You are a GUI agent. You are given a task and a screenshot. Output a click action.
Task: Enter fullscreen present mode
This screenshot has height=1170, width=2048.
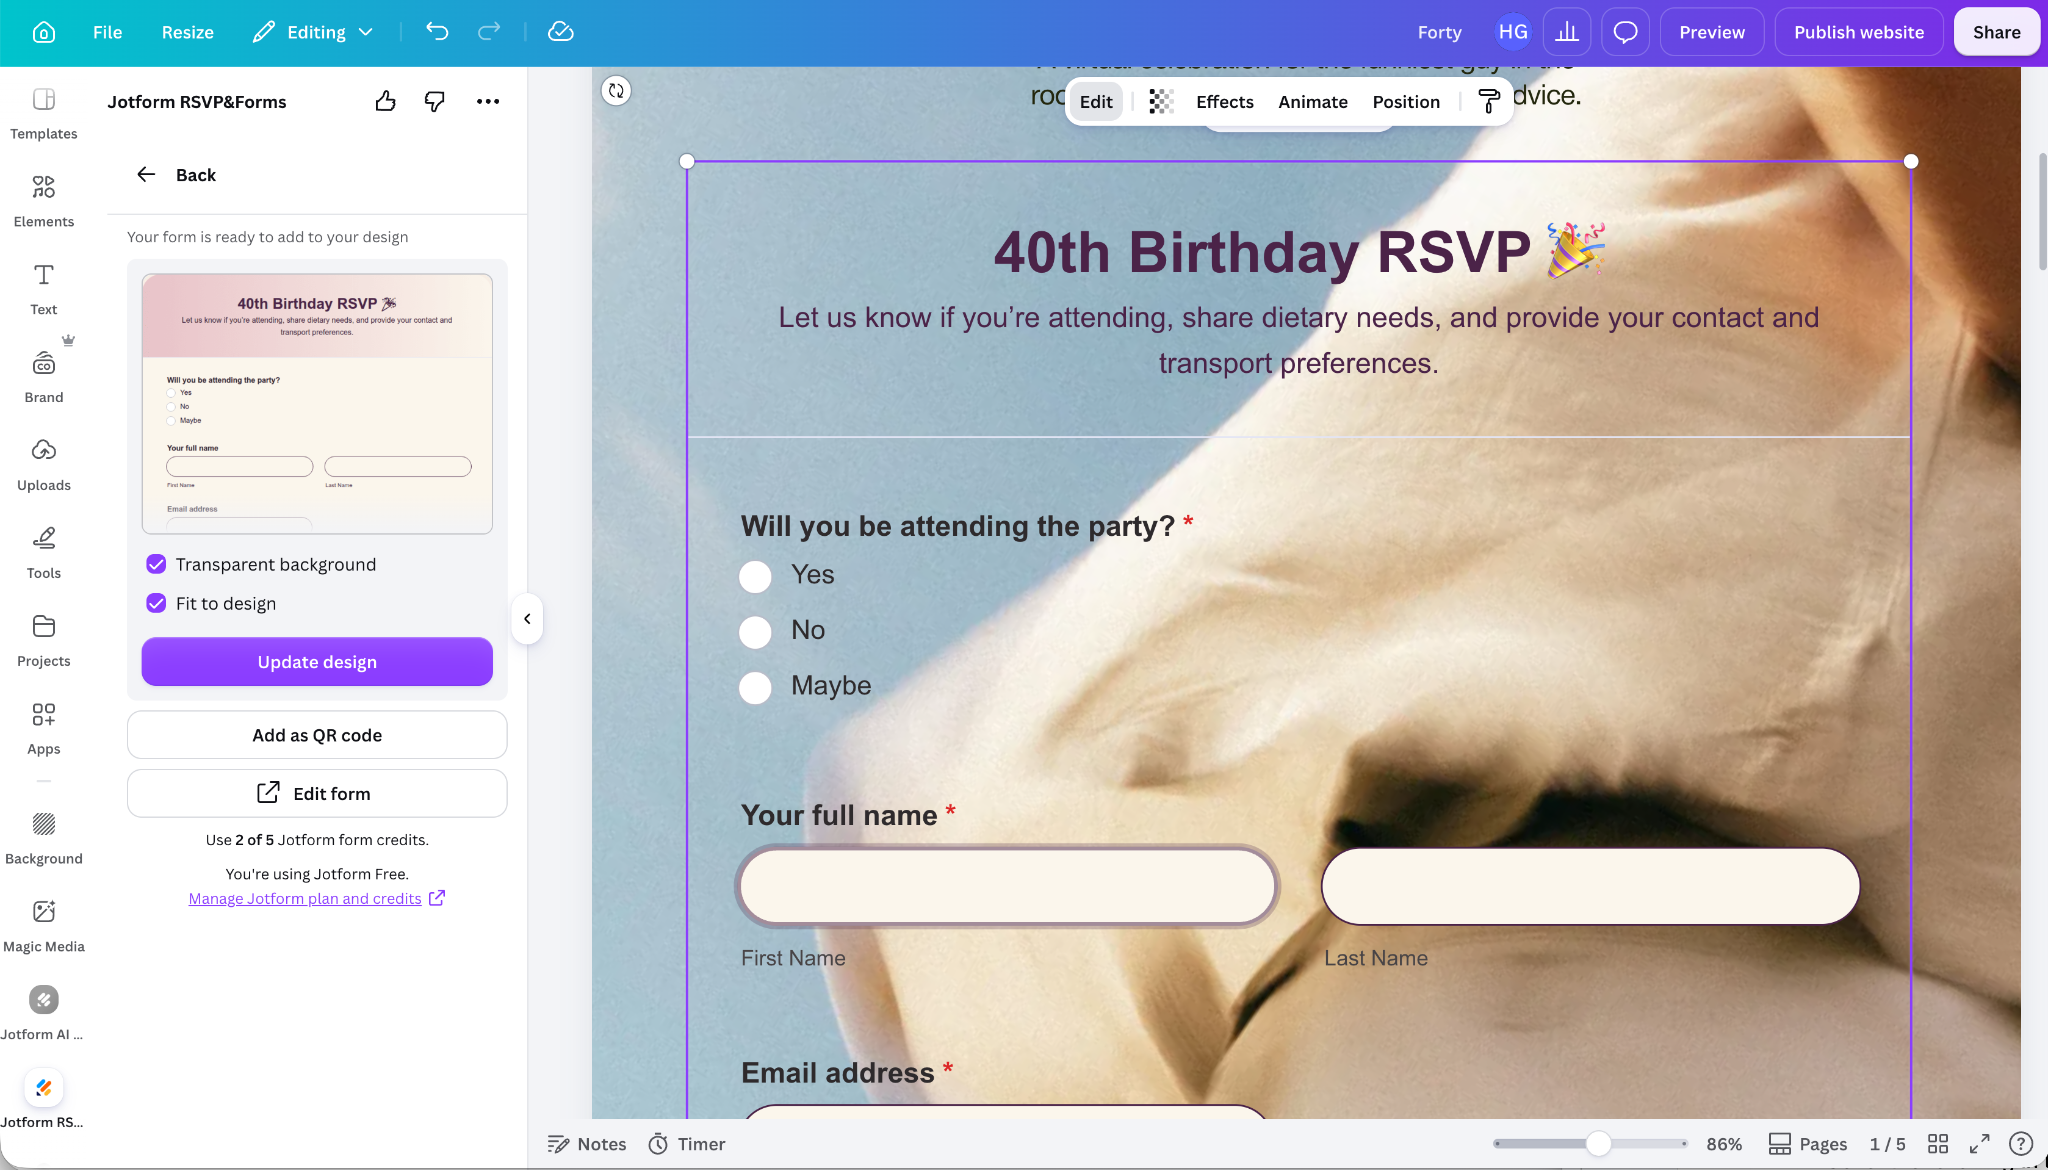pos(1979,1143)
